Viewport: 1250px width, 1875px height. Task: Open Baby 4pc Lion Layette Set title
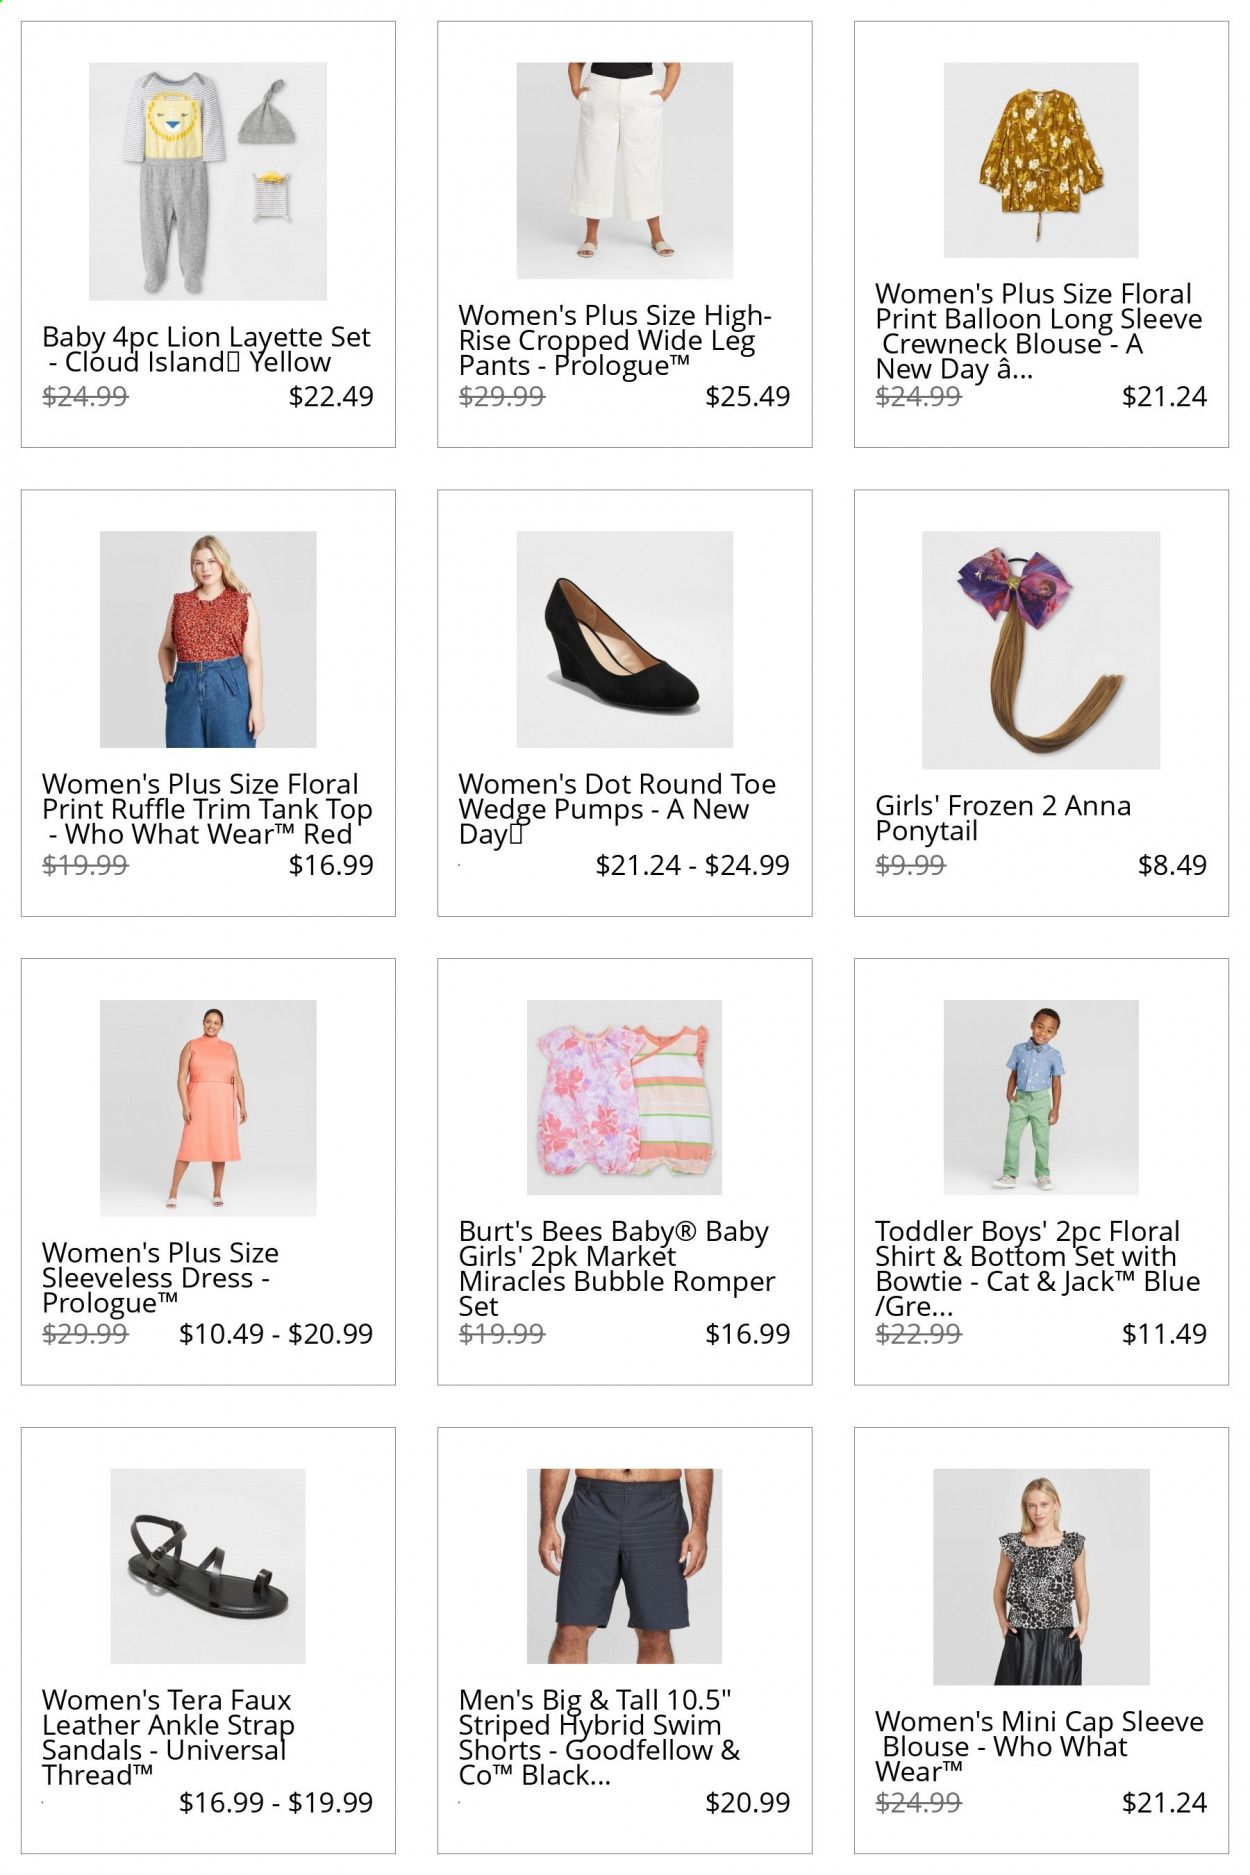206,349
